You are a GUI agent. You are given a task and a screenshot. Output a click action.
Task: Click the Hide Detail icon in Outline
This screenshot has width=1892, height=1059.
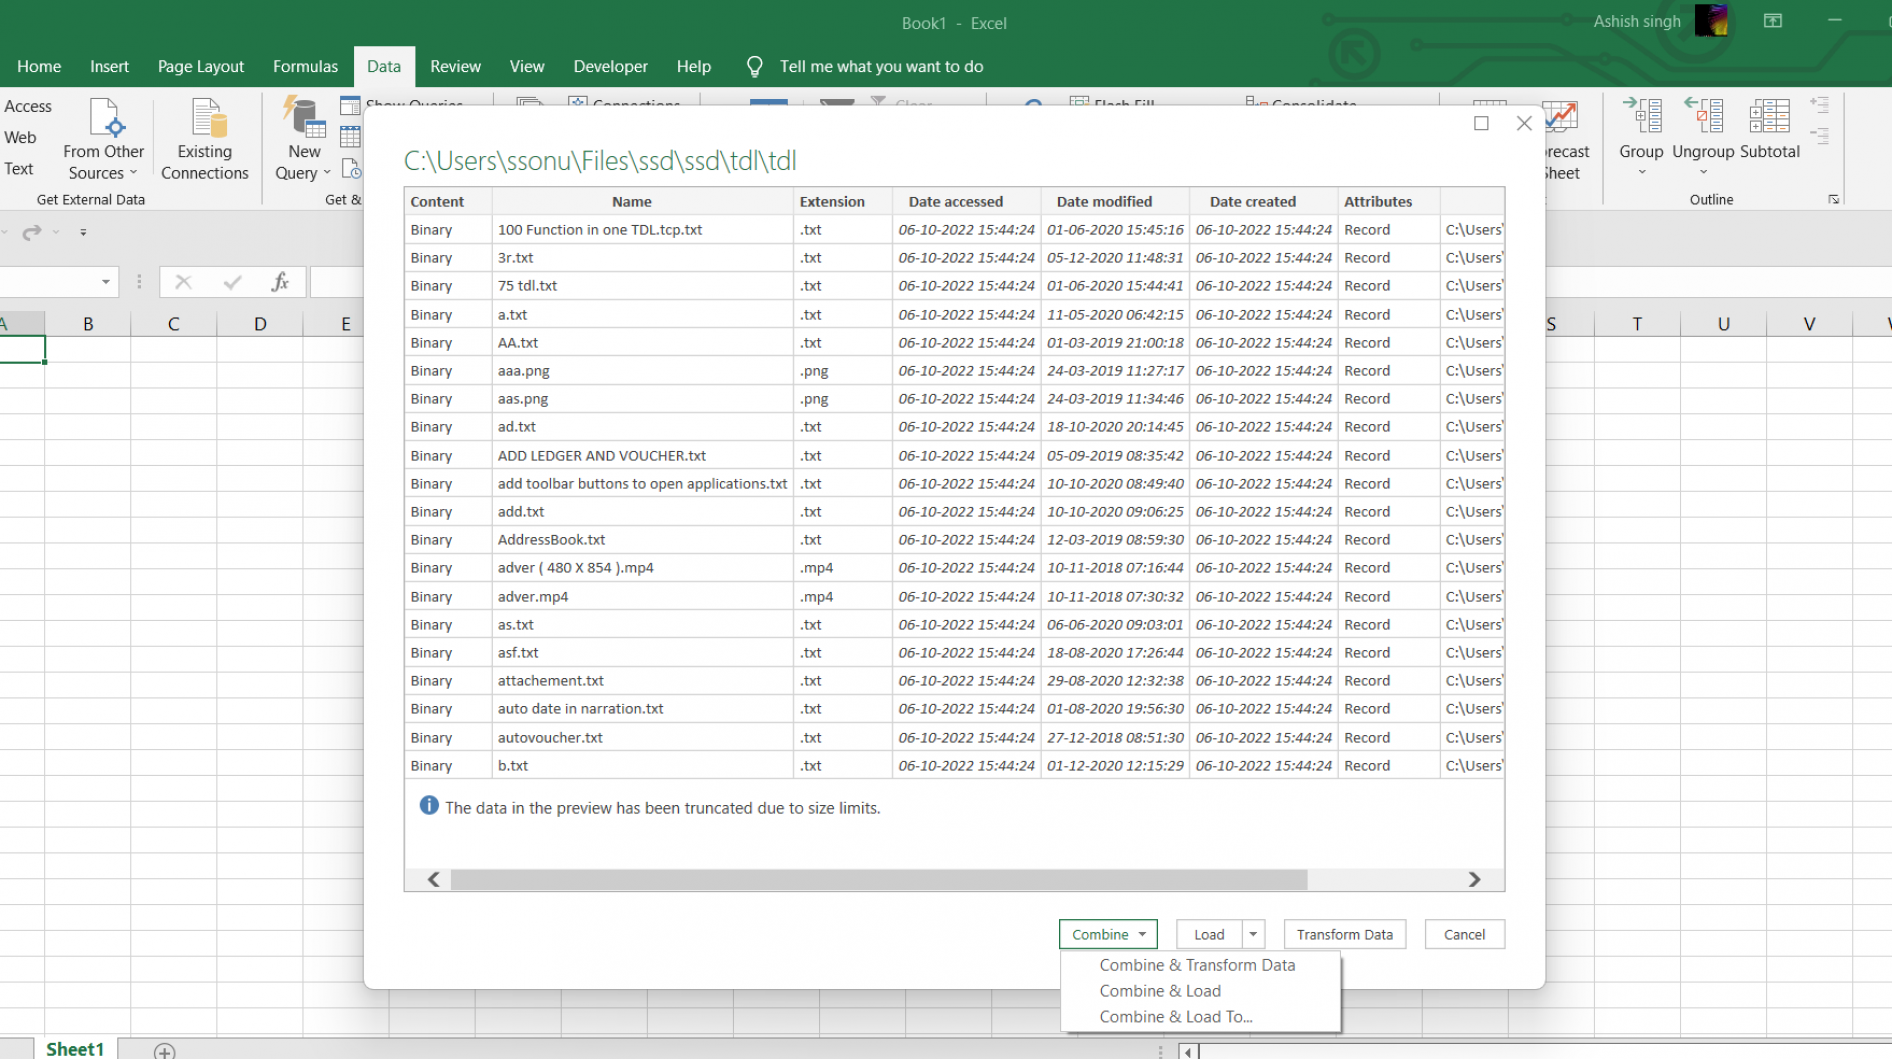[x=1820, y=137]
